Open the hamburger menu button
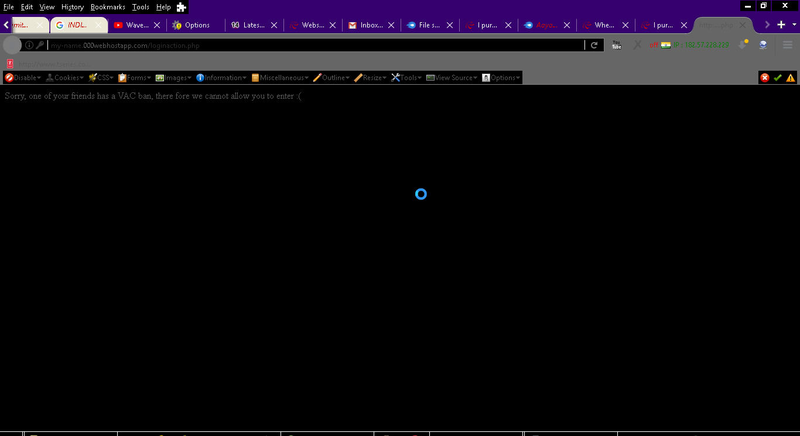Screen dimensions: 800x436 click(787, 45)
